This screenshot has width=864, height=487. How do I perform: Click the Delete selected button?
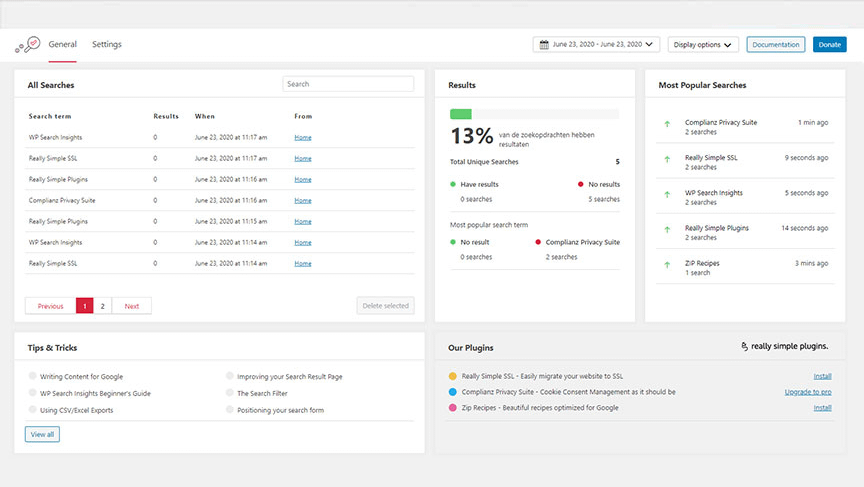[x=386, y=306]
